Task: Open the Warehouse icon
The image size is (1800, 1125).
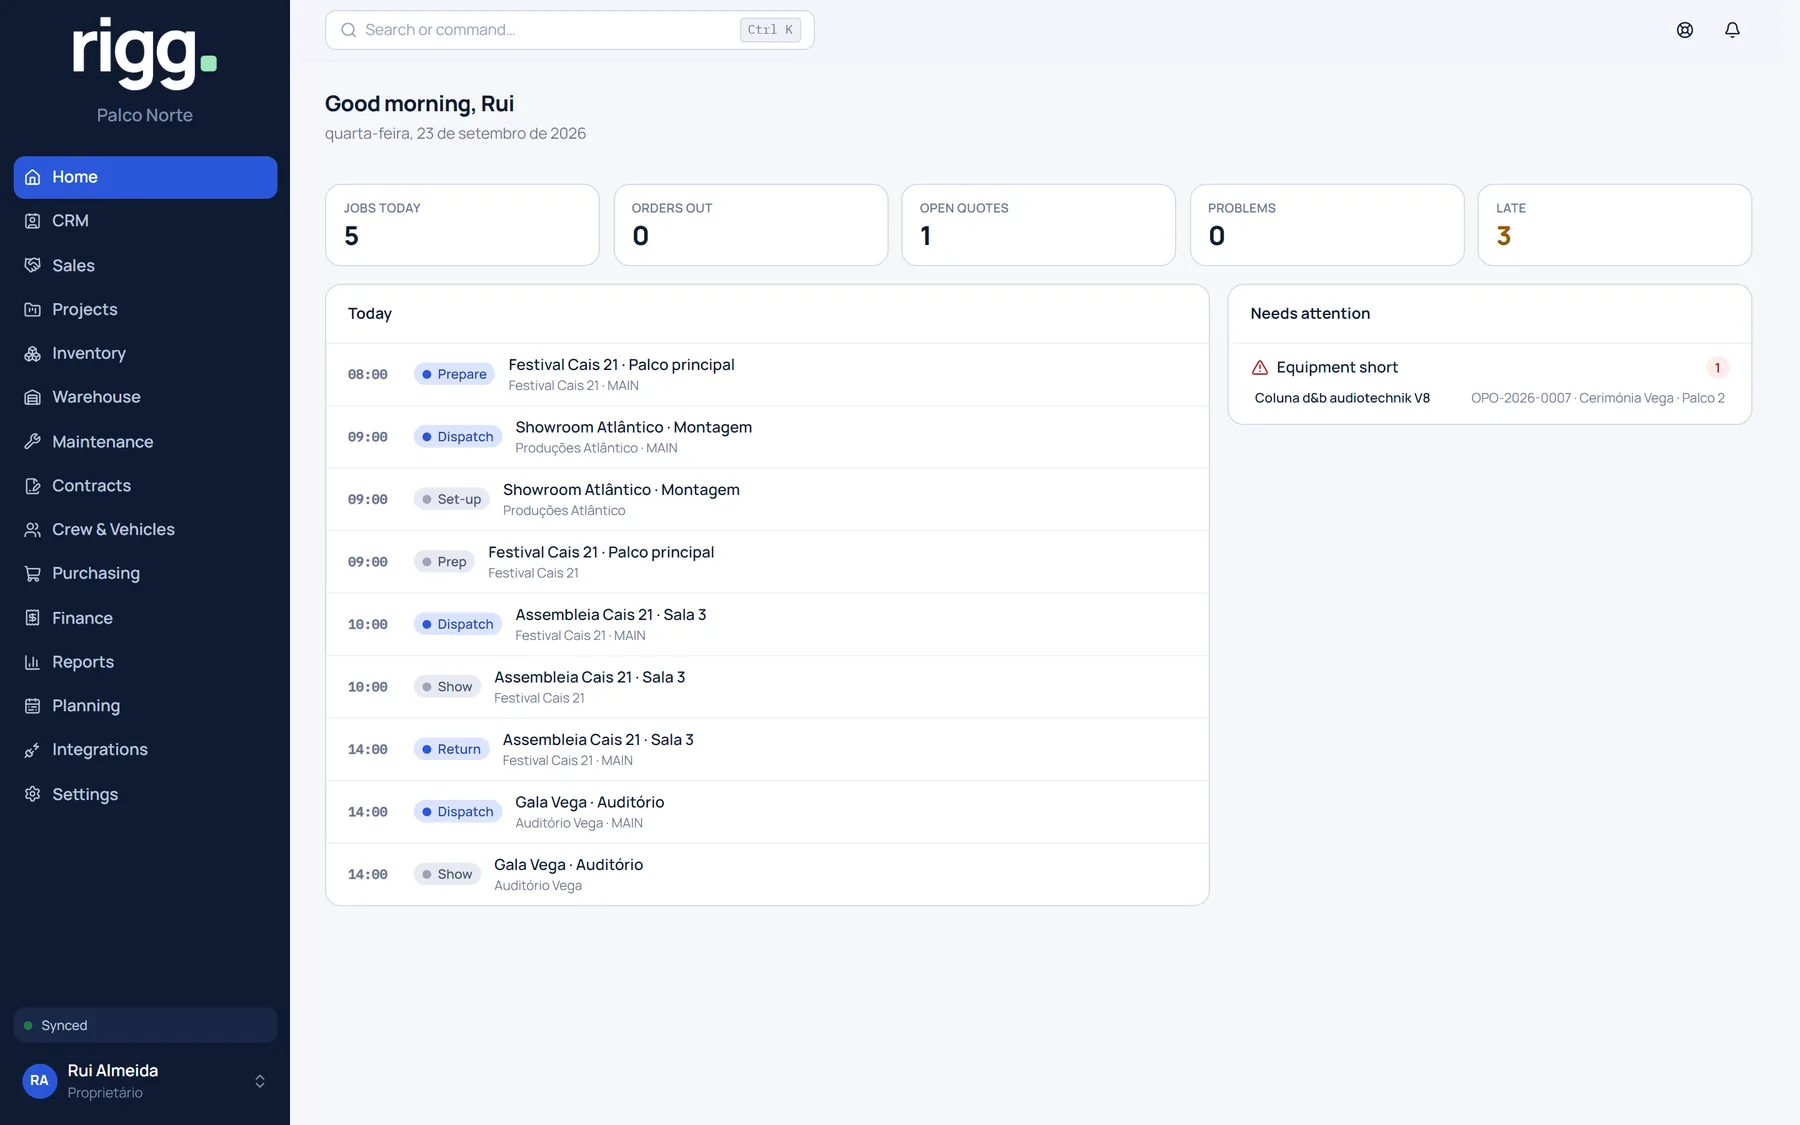Action: [33, 397]
